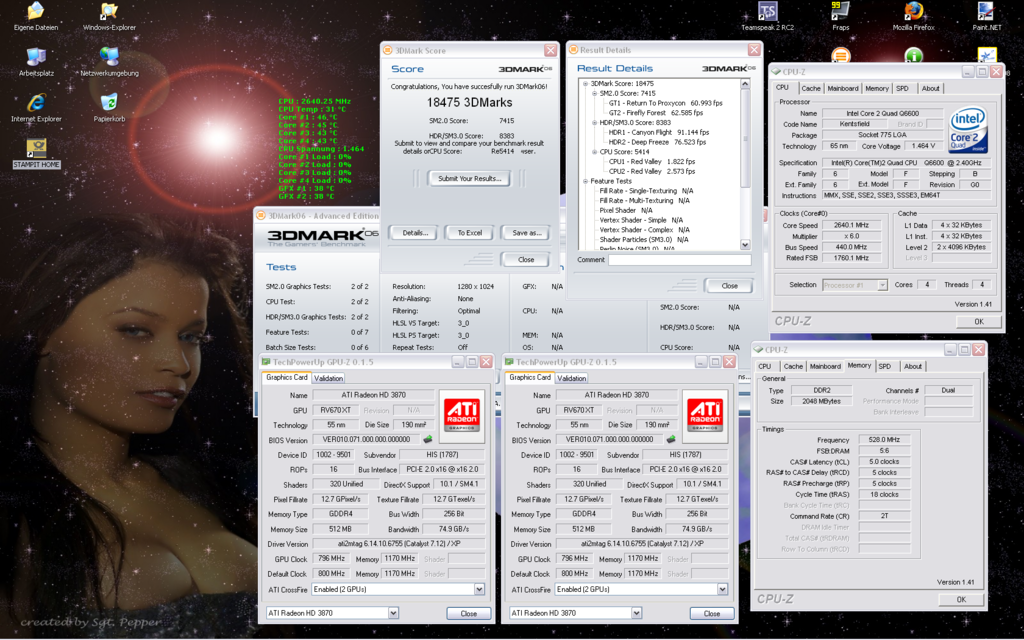Viewport: 1024px width, 640px height.
Task: Click Result Details scrollbar down arrow
Action: (x=745, y=244)
